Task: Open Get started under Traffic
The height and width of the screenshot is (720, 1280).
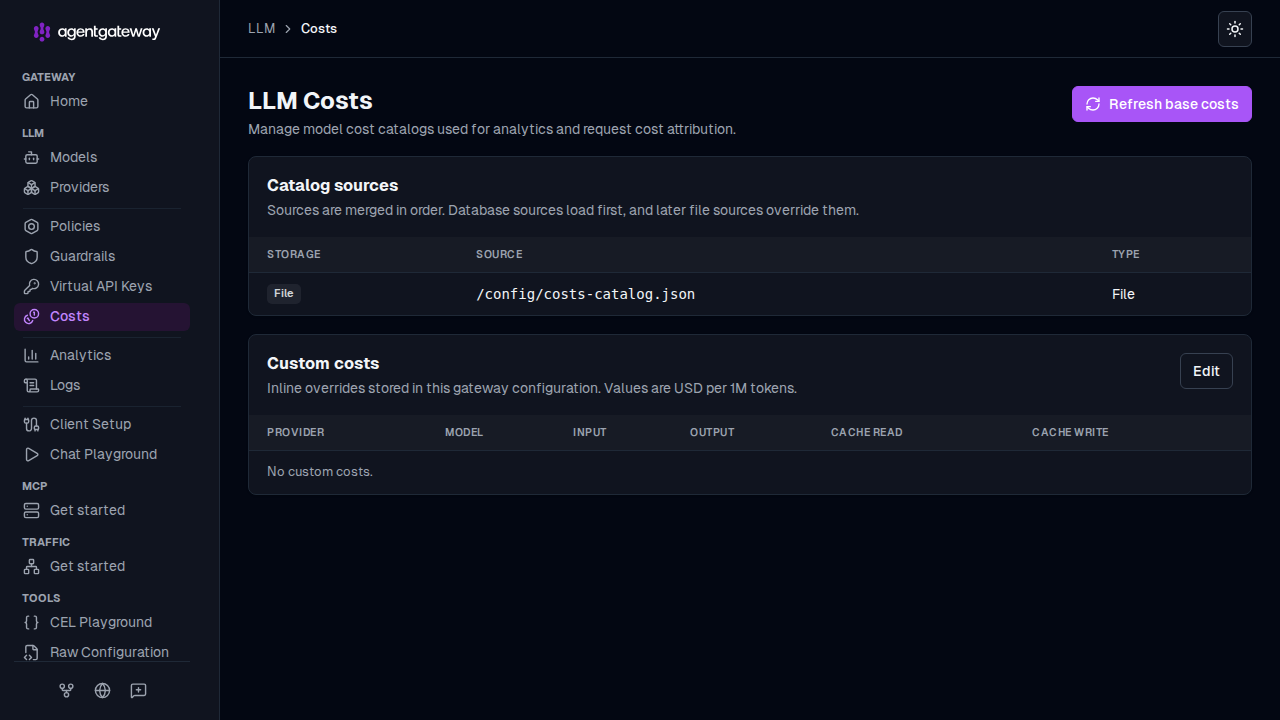Action: coord(102,566)
